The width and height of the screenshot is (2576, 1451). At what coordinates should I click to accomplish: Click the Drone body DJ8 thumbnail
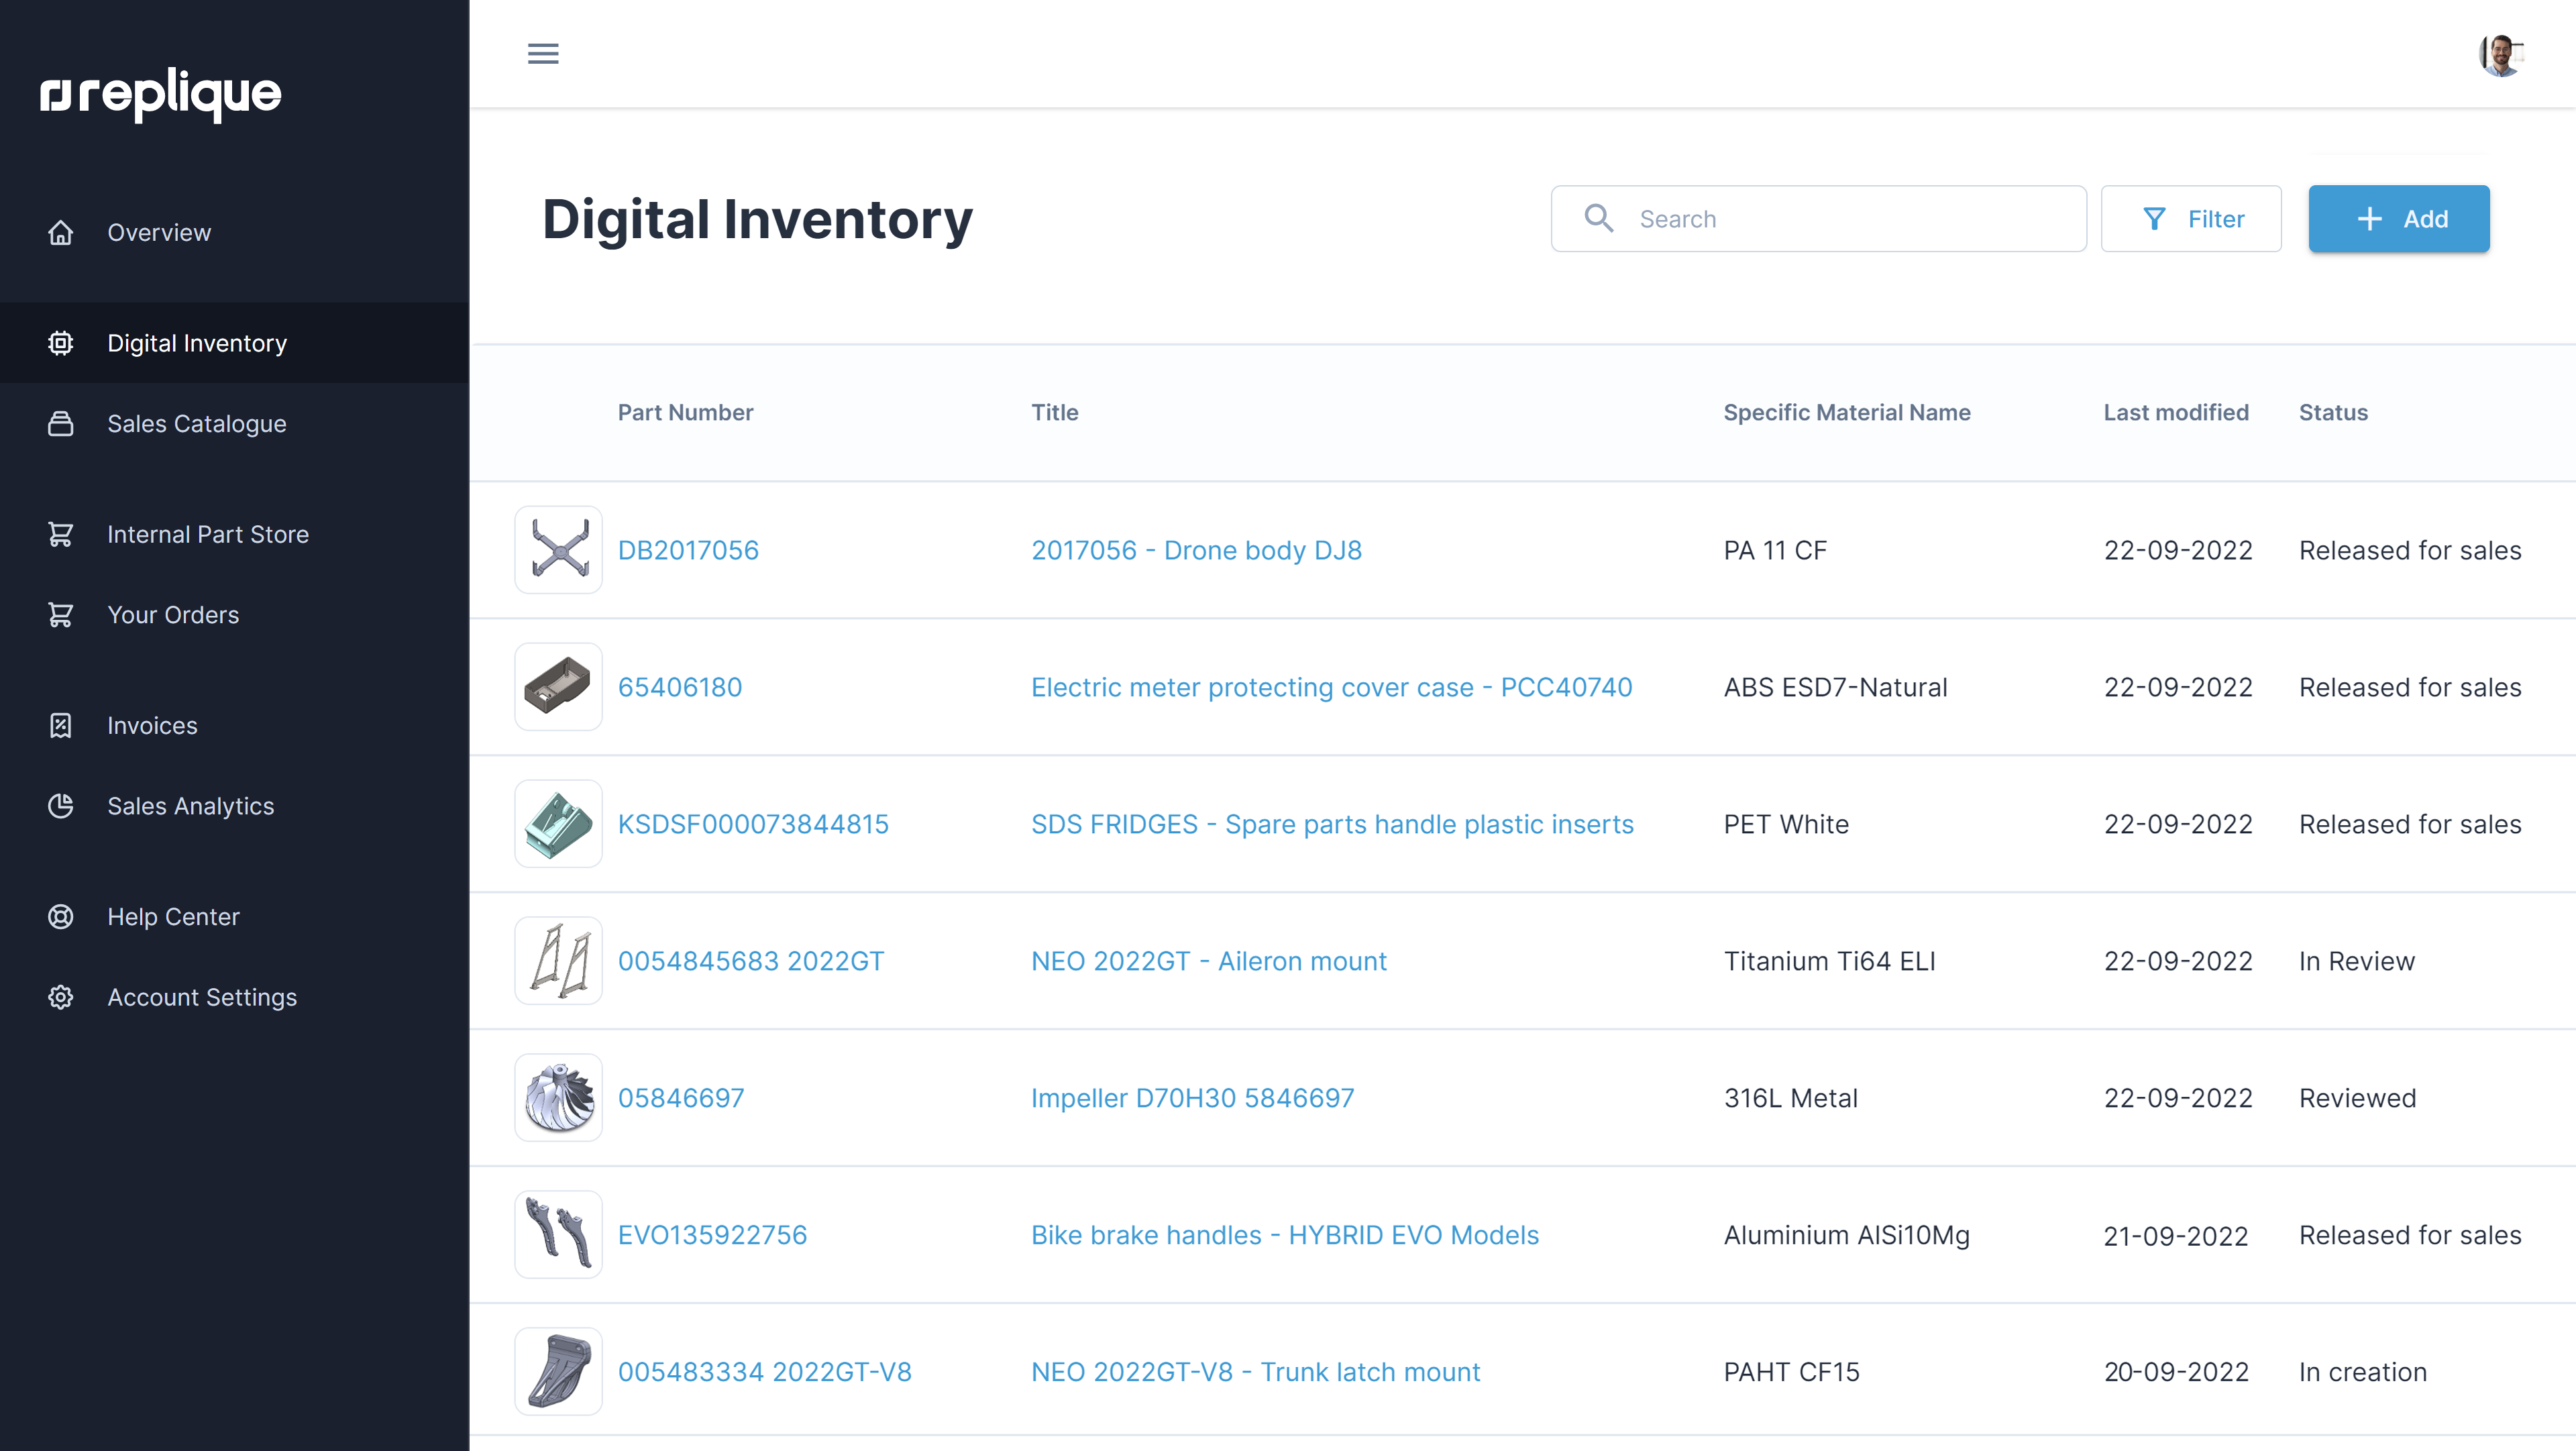coord(558,550)
